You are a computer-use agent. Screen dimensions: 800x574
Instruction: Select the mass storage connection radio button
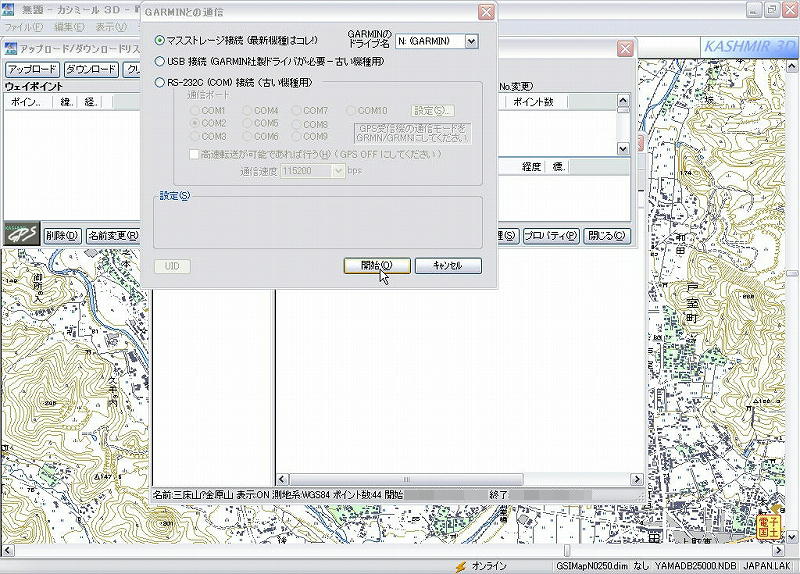click(160, 40)
